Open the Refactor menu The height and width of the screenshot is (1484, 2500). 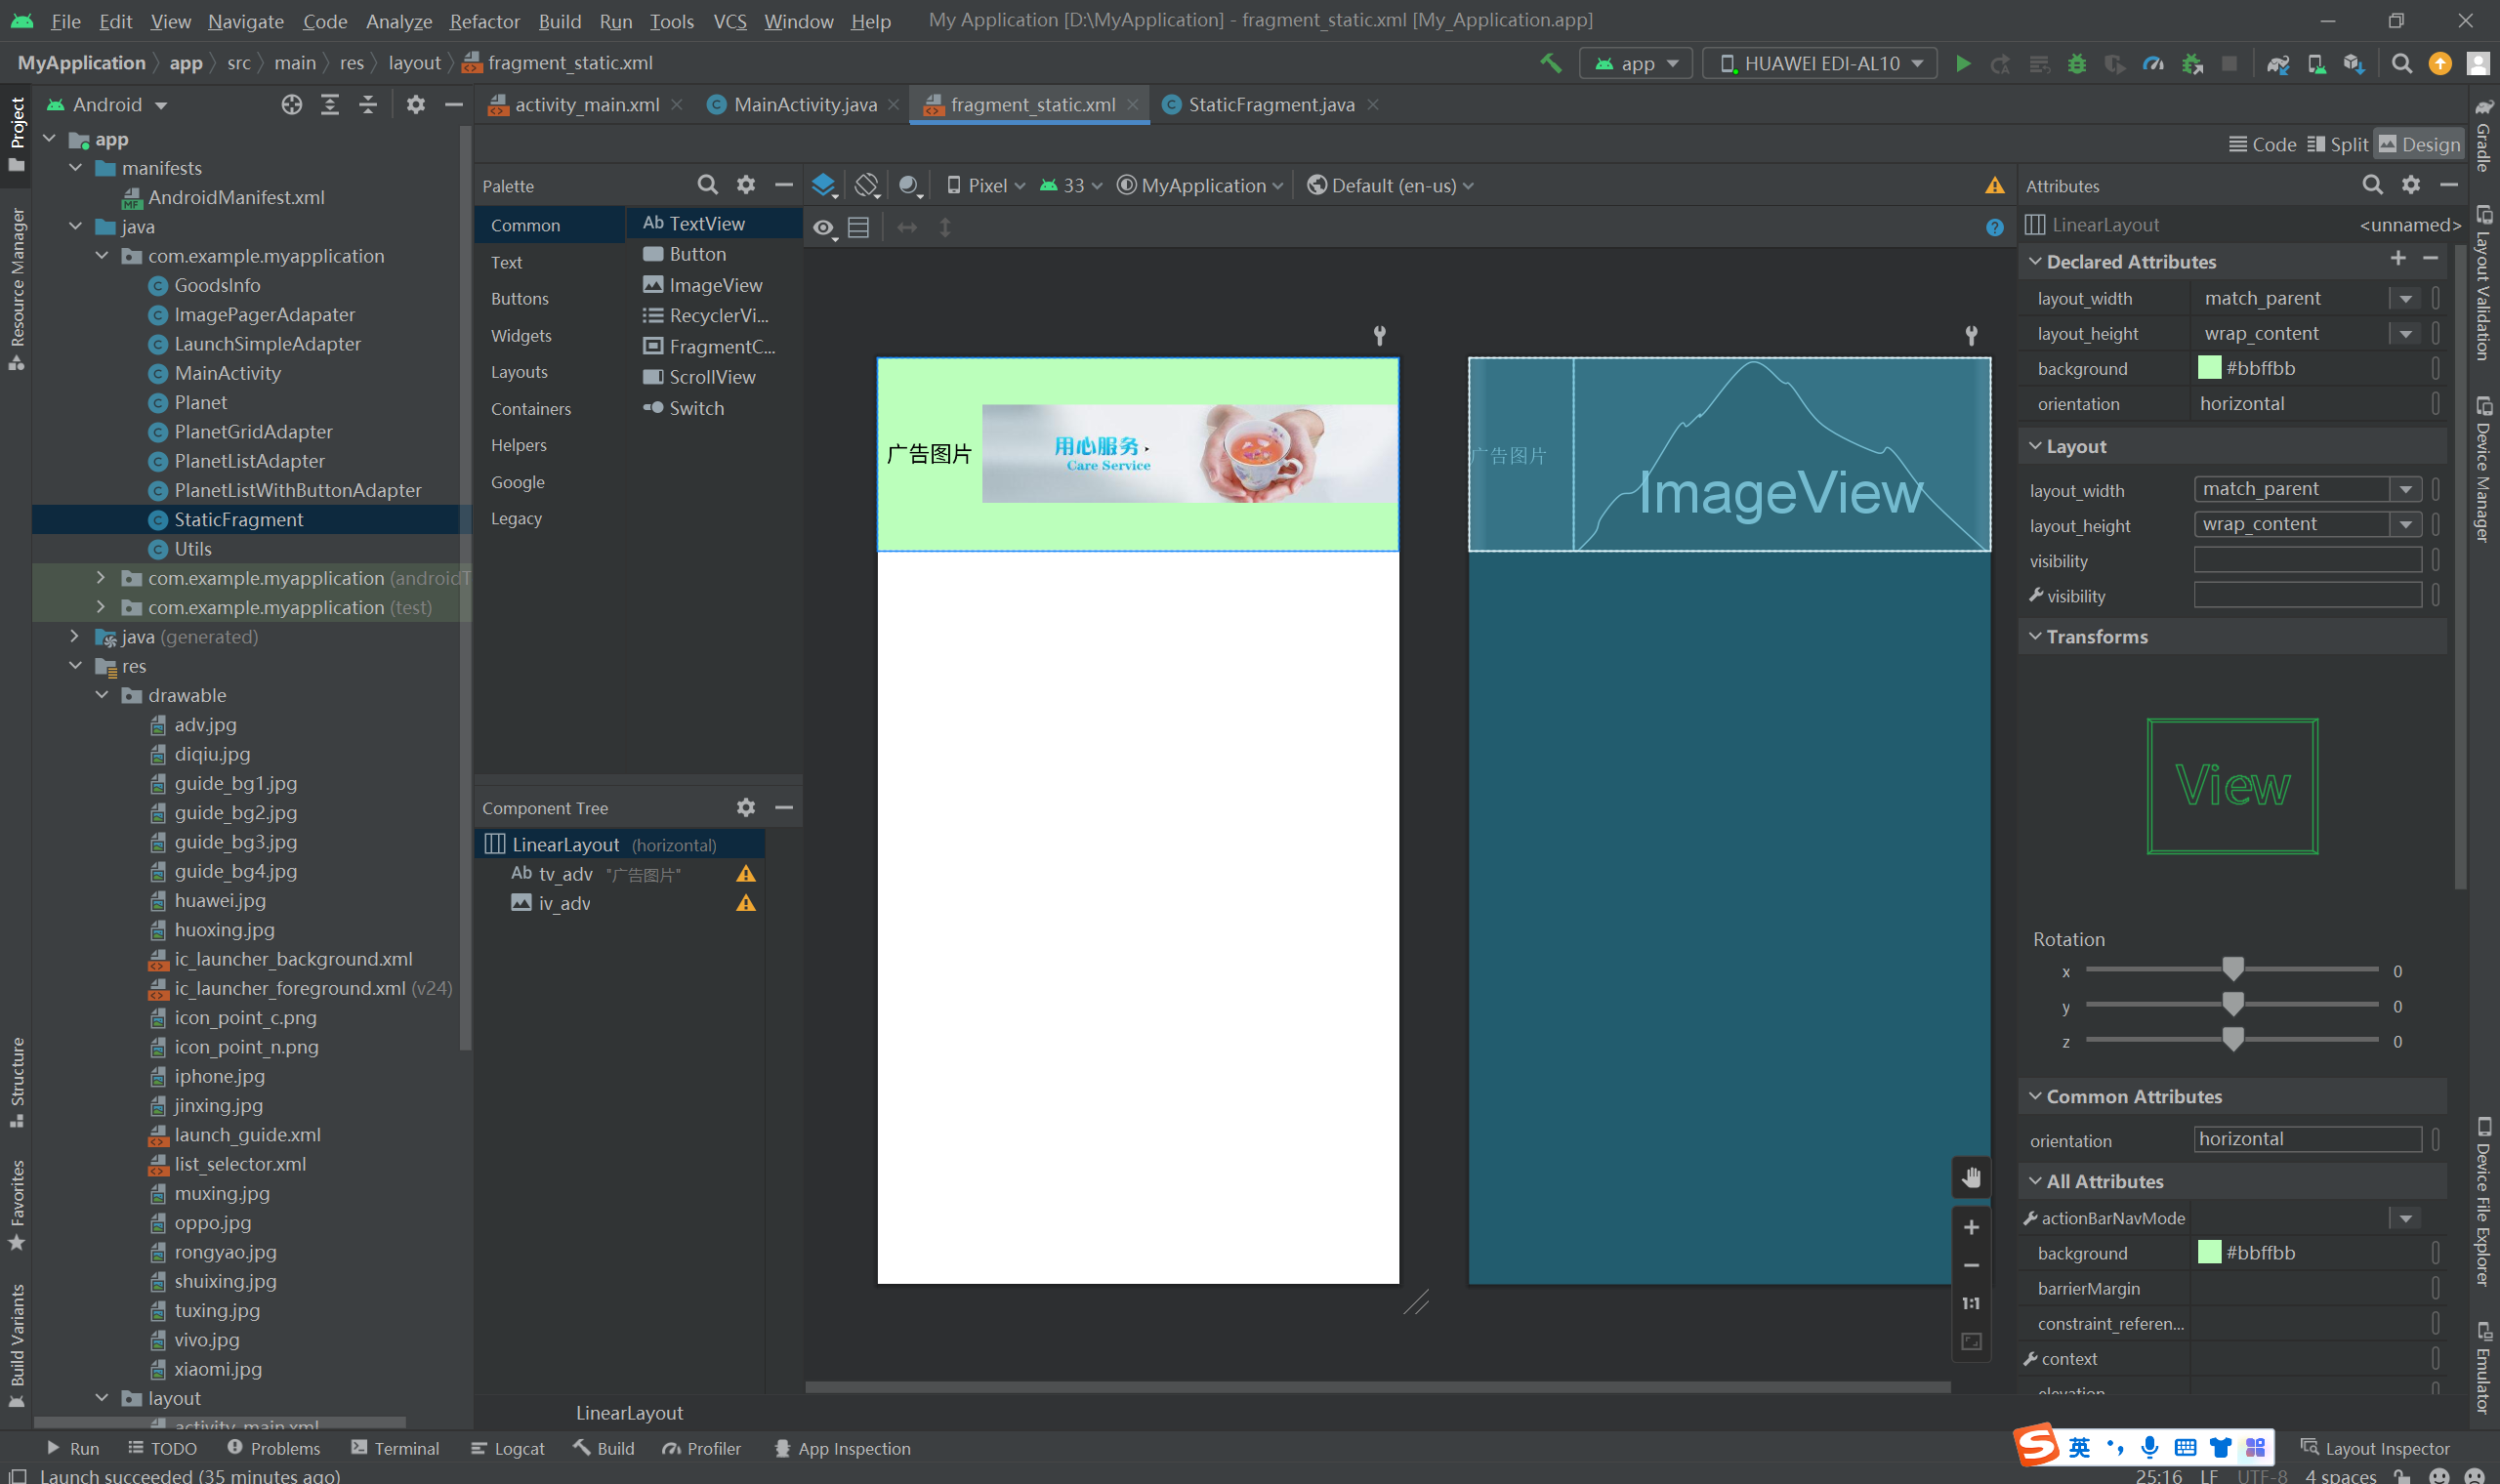coord(484,21)
